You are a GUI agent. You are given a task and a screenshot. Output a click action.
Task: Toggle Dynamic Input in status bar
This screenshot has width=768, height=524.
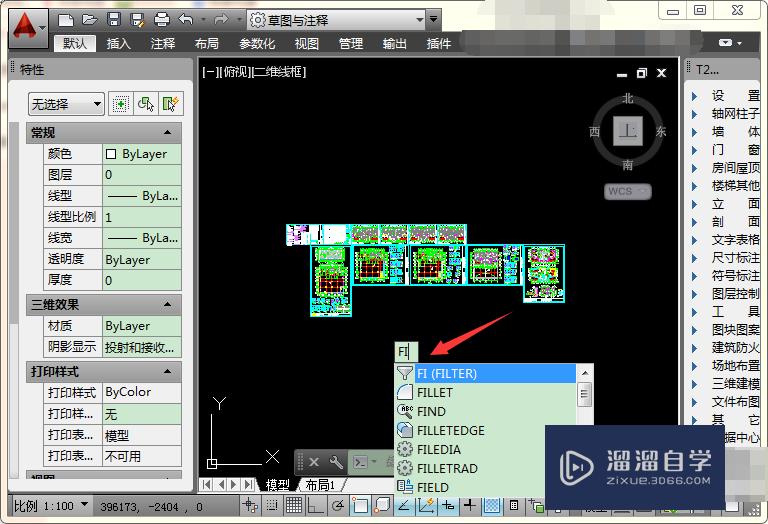tap(448, 505)
